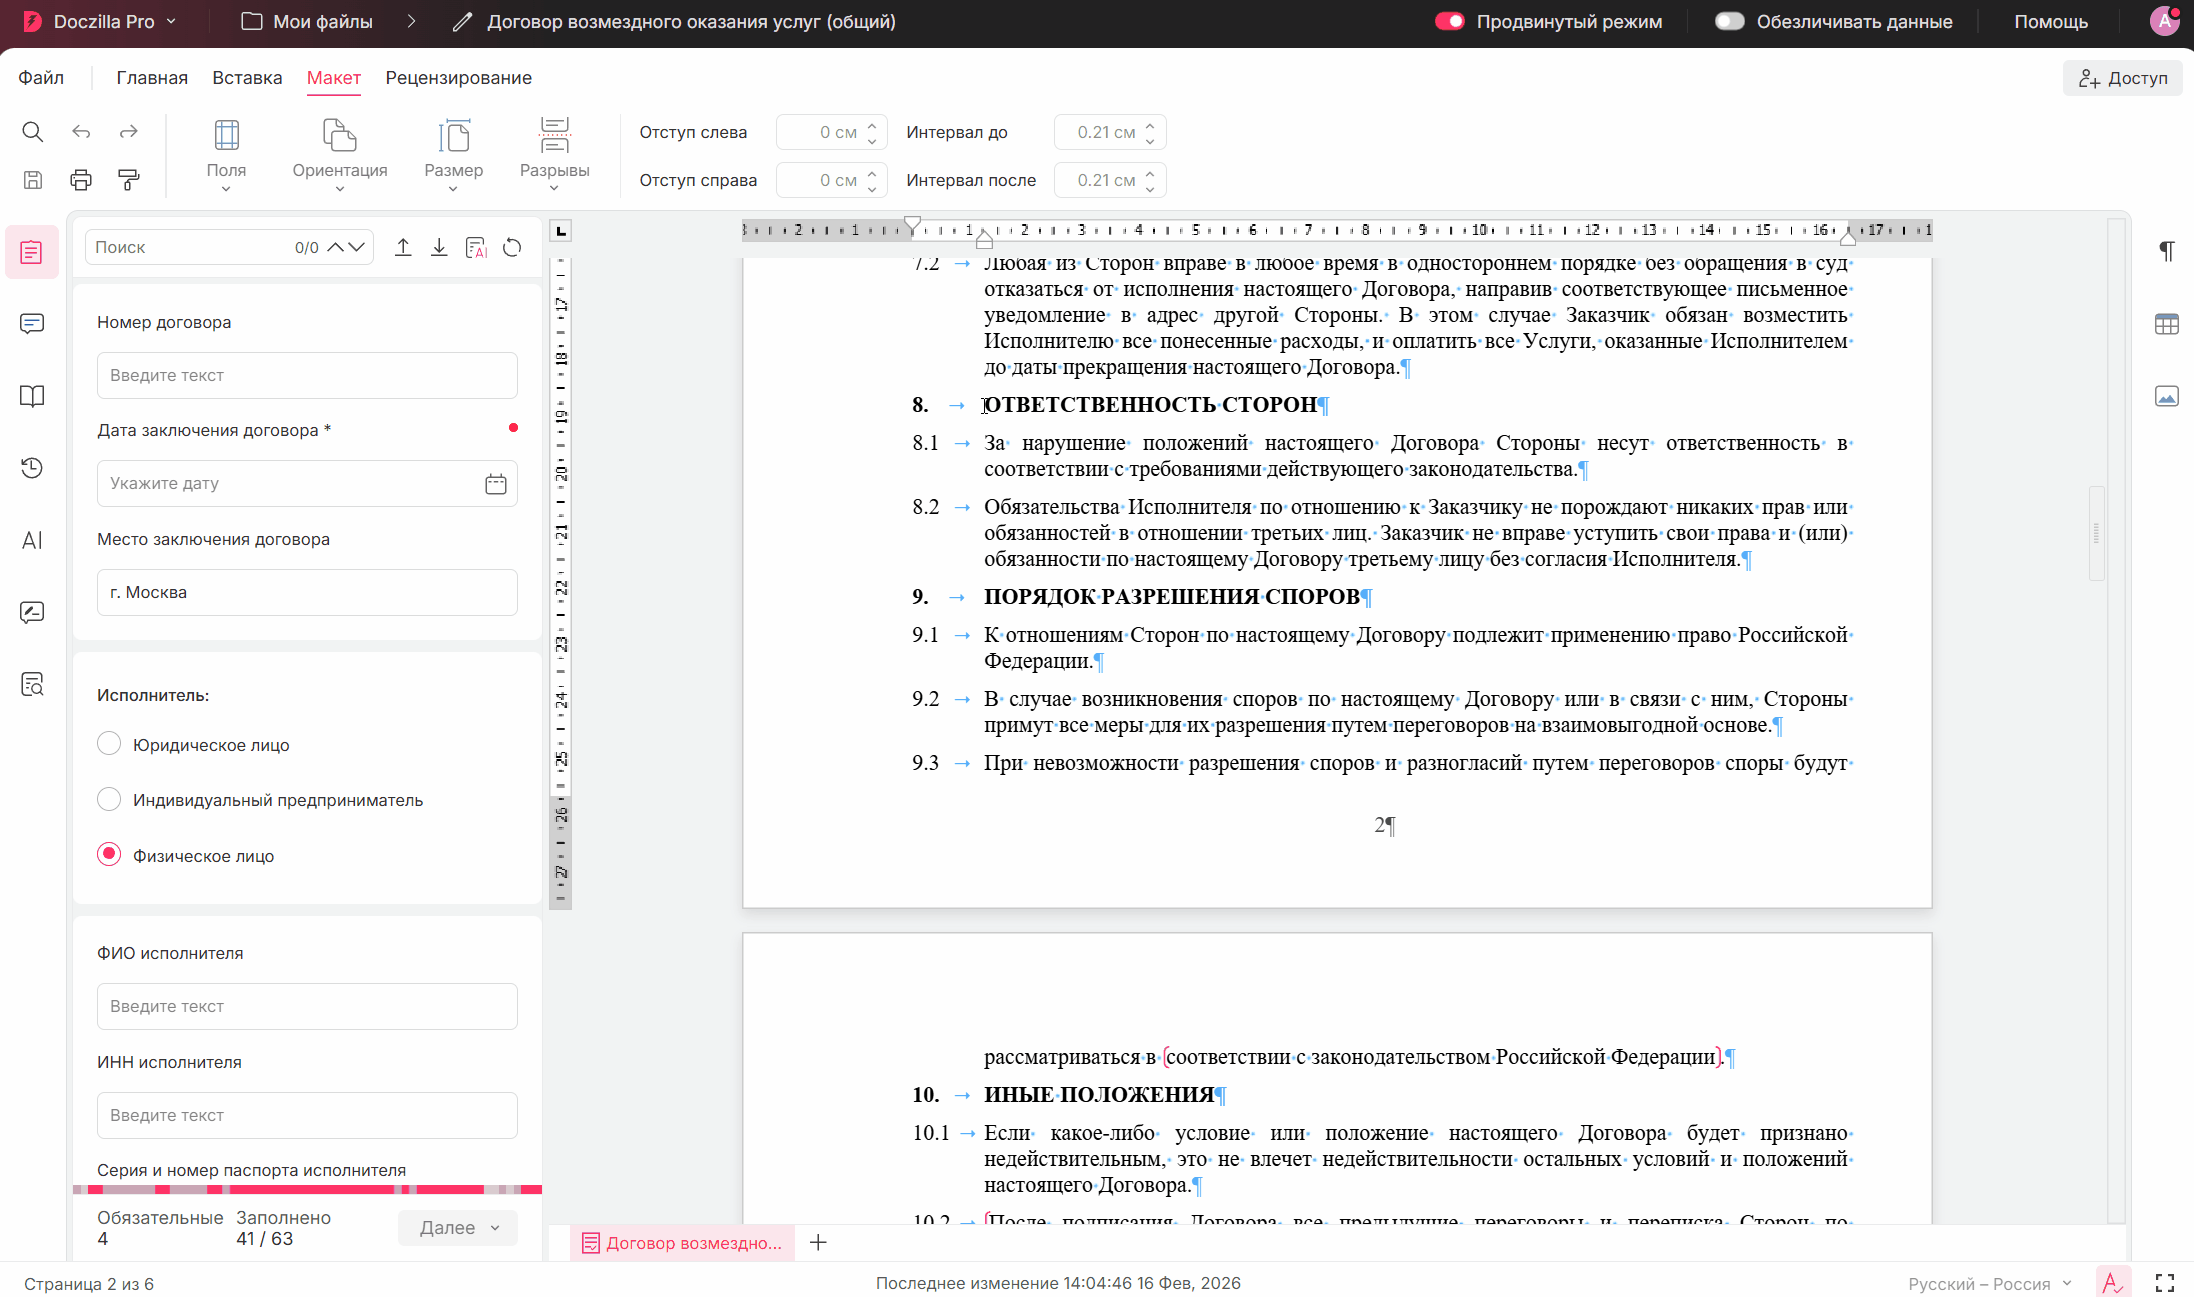This screenshot has height=1297, width=2194.
Task: Enter fullscreen mode icon
Action: 2165,1283
